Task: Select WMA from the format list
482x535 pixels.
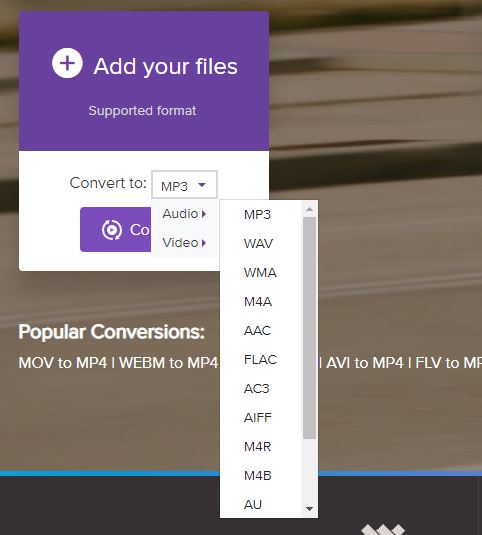Action: click(260, 273)
